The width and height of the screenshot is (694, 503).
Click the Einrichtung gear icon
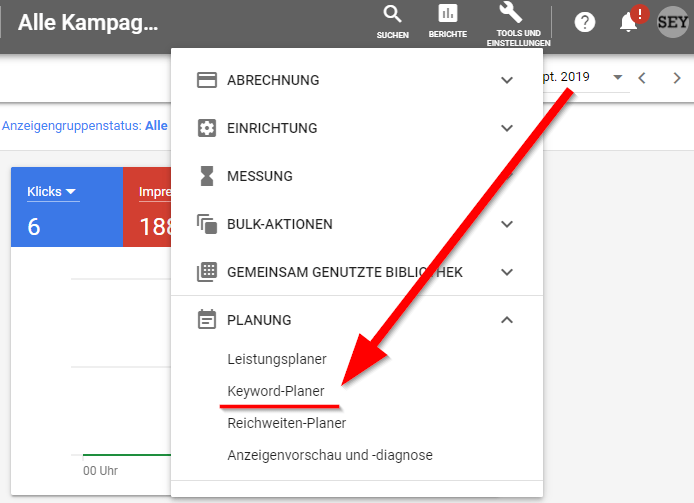[x=207, y=128]
